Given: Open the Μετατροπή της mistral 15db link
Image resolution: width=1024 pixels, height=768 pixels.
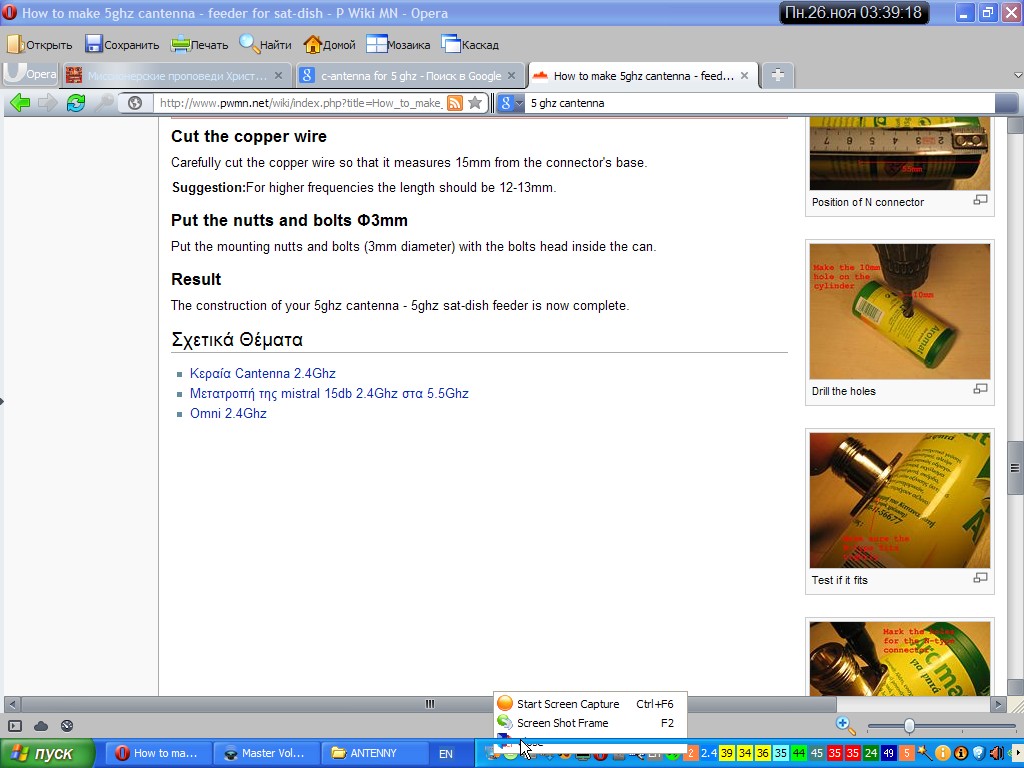Looking at the screenshot, I should pyautogui.click(x=329, y=394).
